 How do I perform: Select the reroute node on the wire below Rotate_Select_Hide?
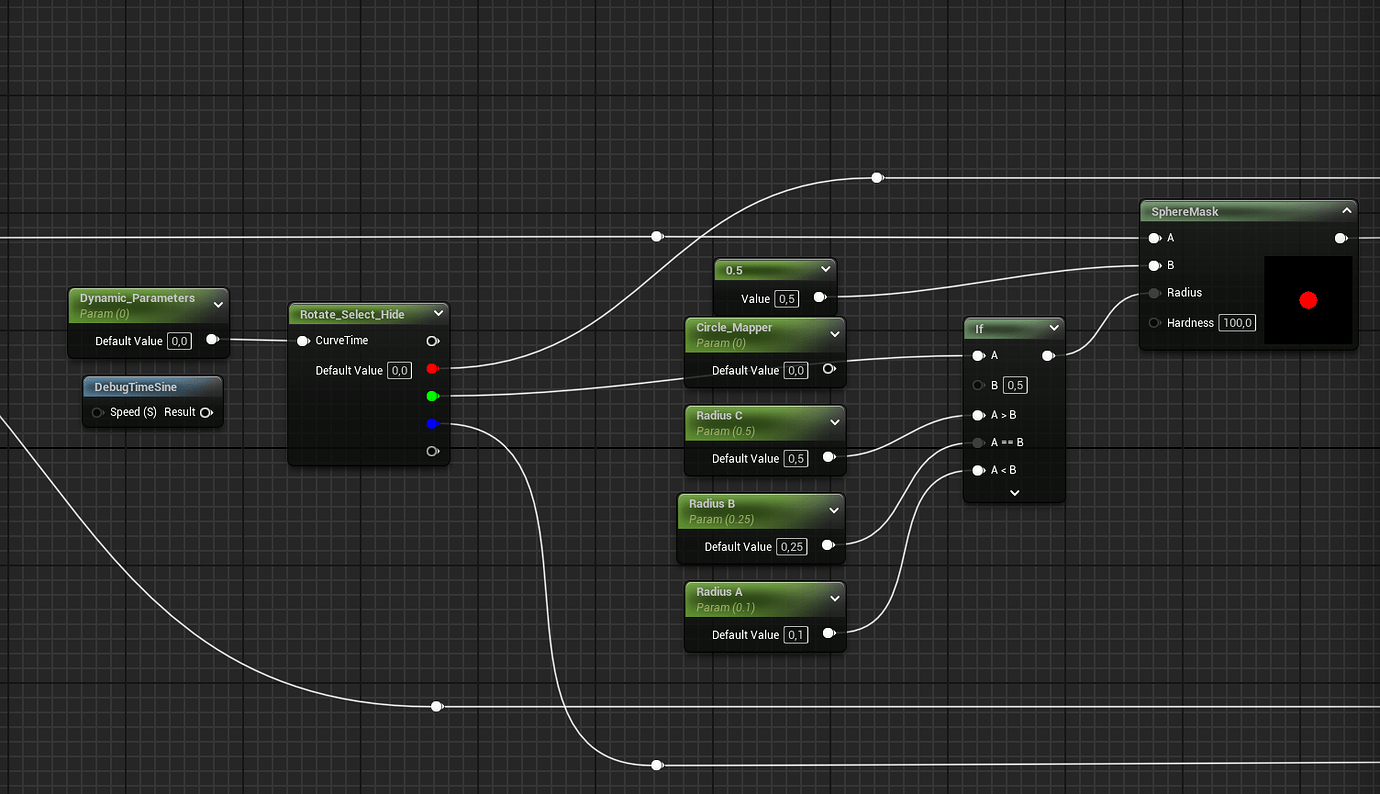[x=436, y=706]
